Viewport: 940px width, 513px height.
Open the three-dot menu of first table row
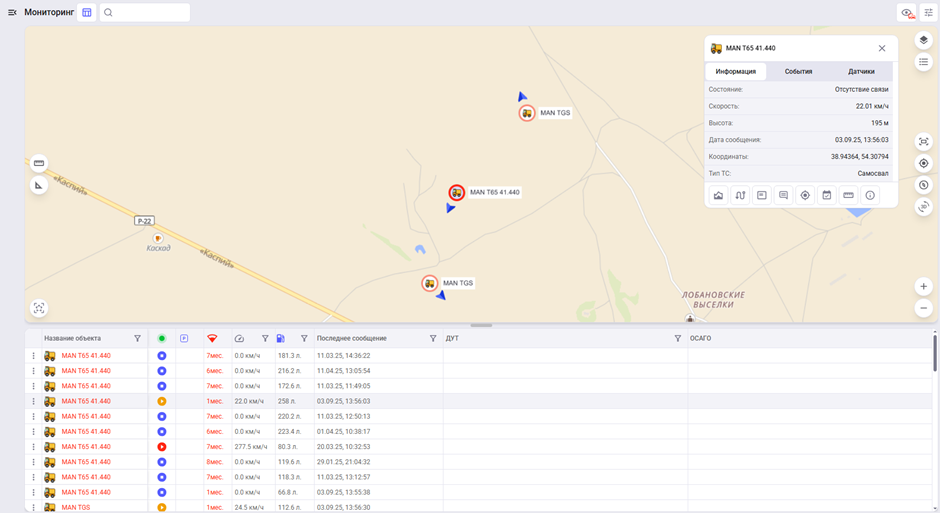pos(33,356)
